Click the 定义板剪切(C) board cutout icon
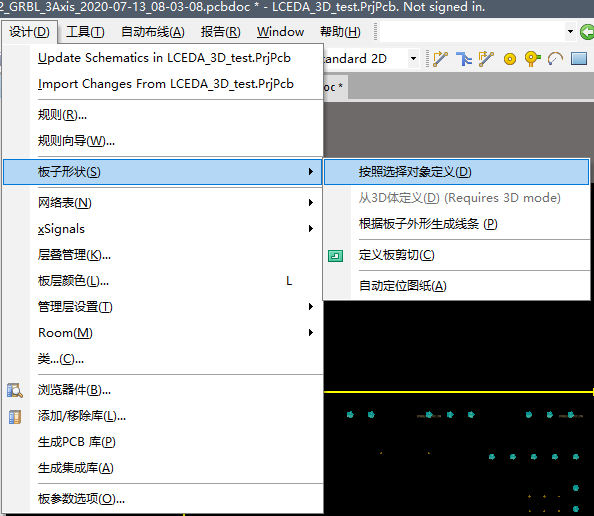 coord(335,256)
